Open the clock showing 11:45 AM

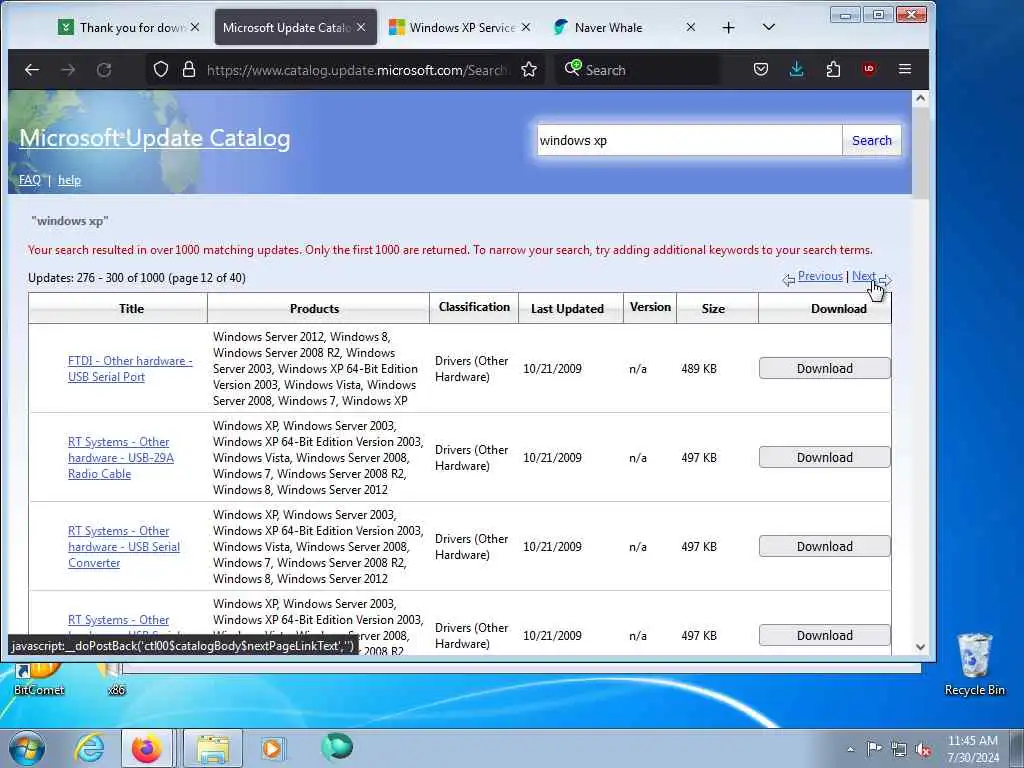click(973, 749)
